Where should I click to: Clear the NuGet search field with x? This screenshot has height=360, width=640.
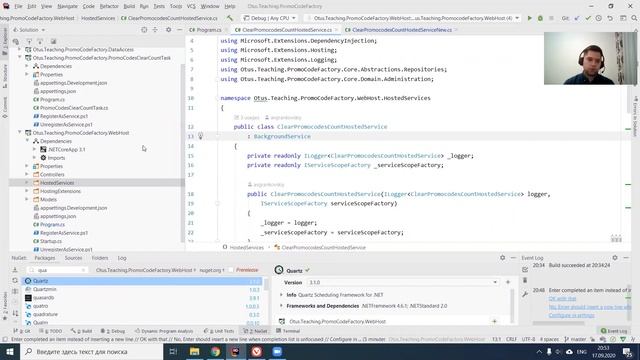click(83, 270)
